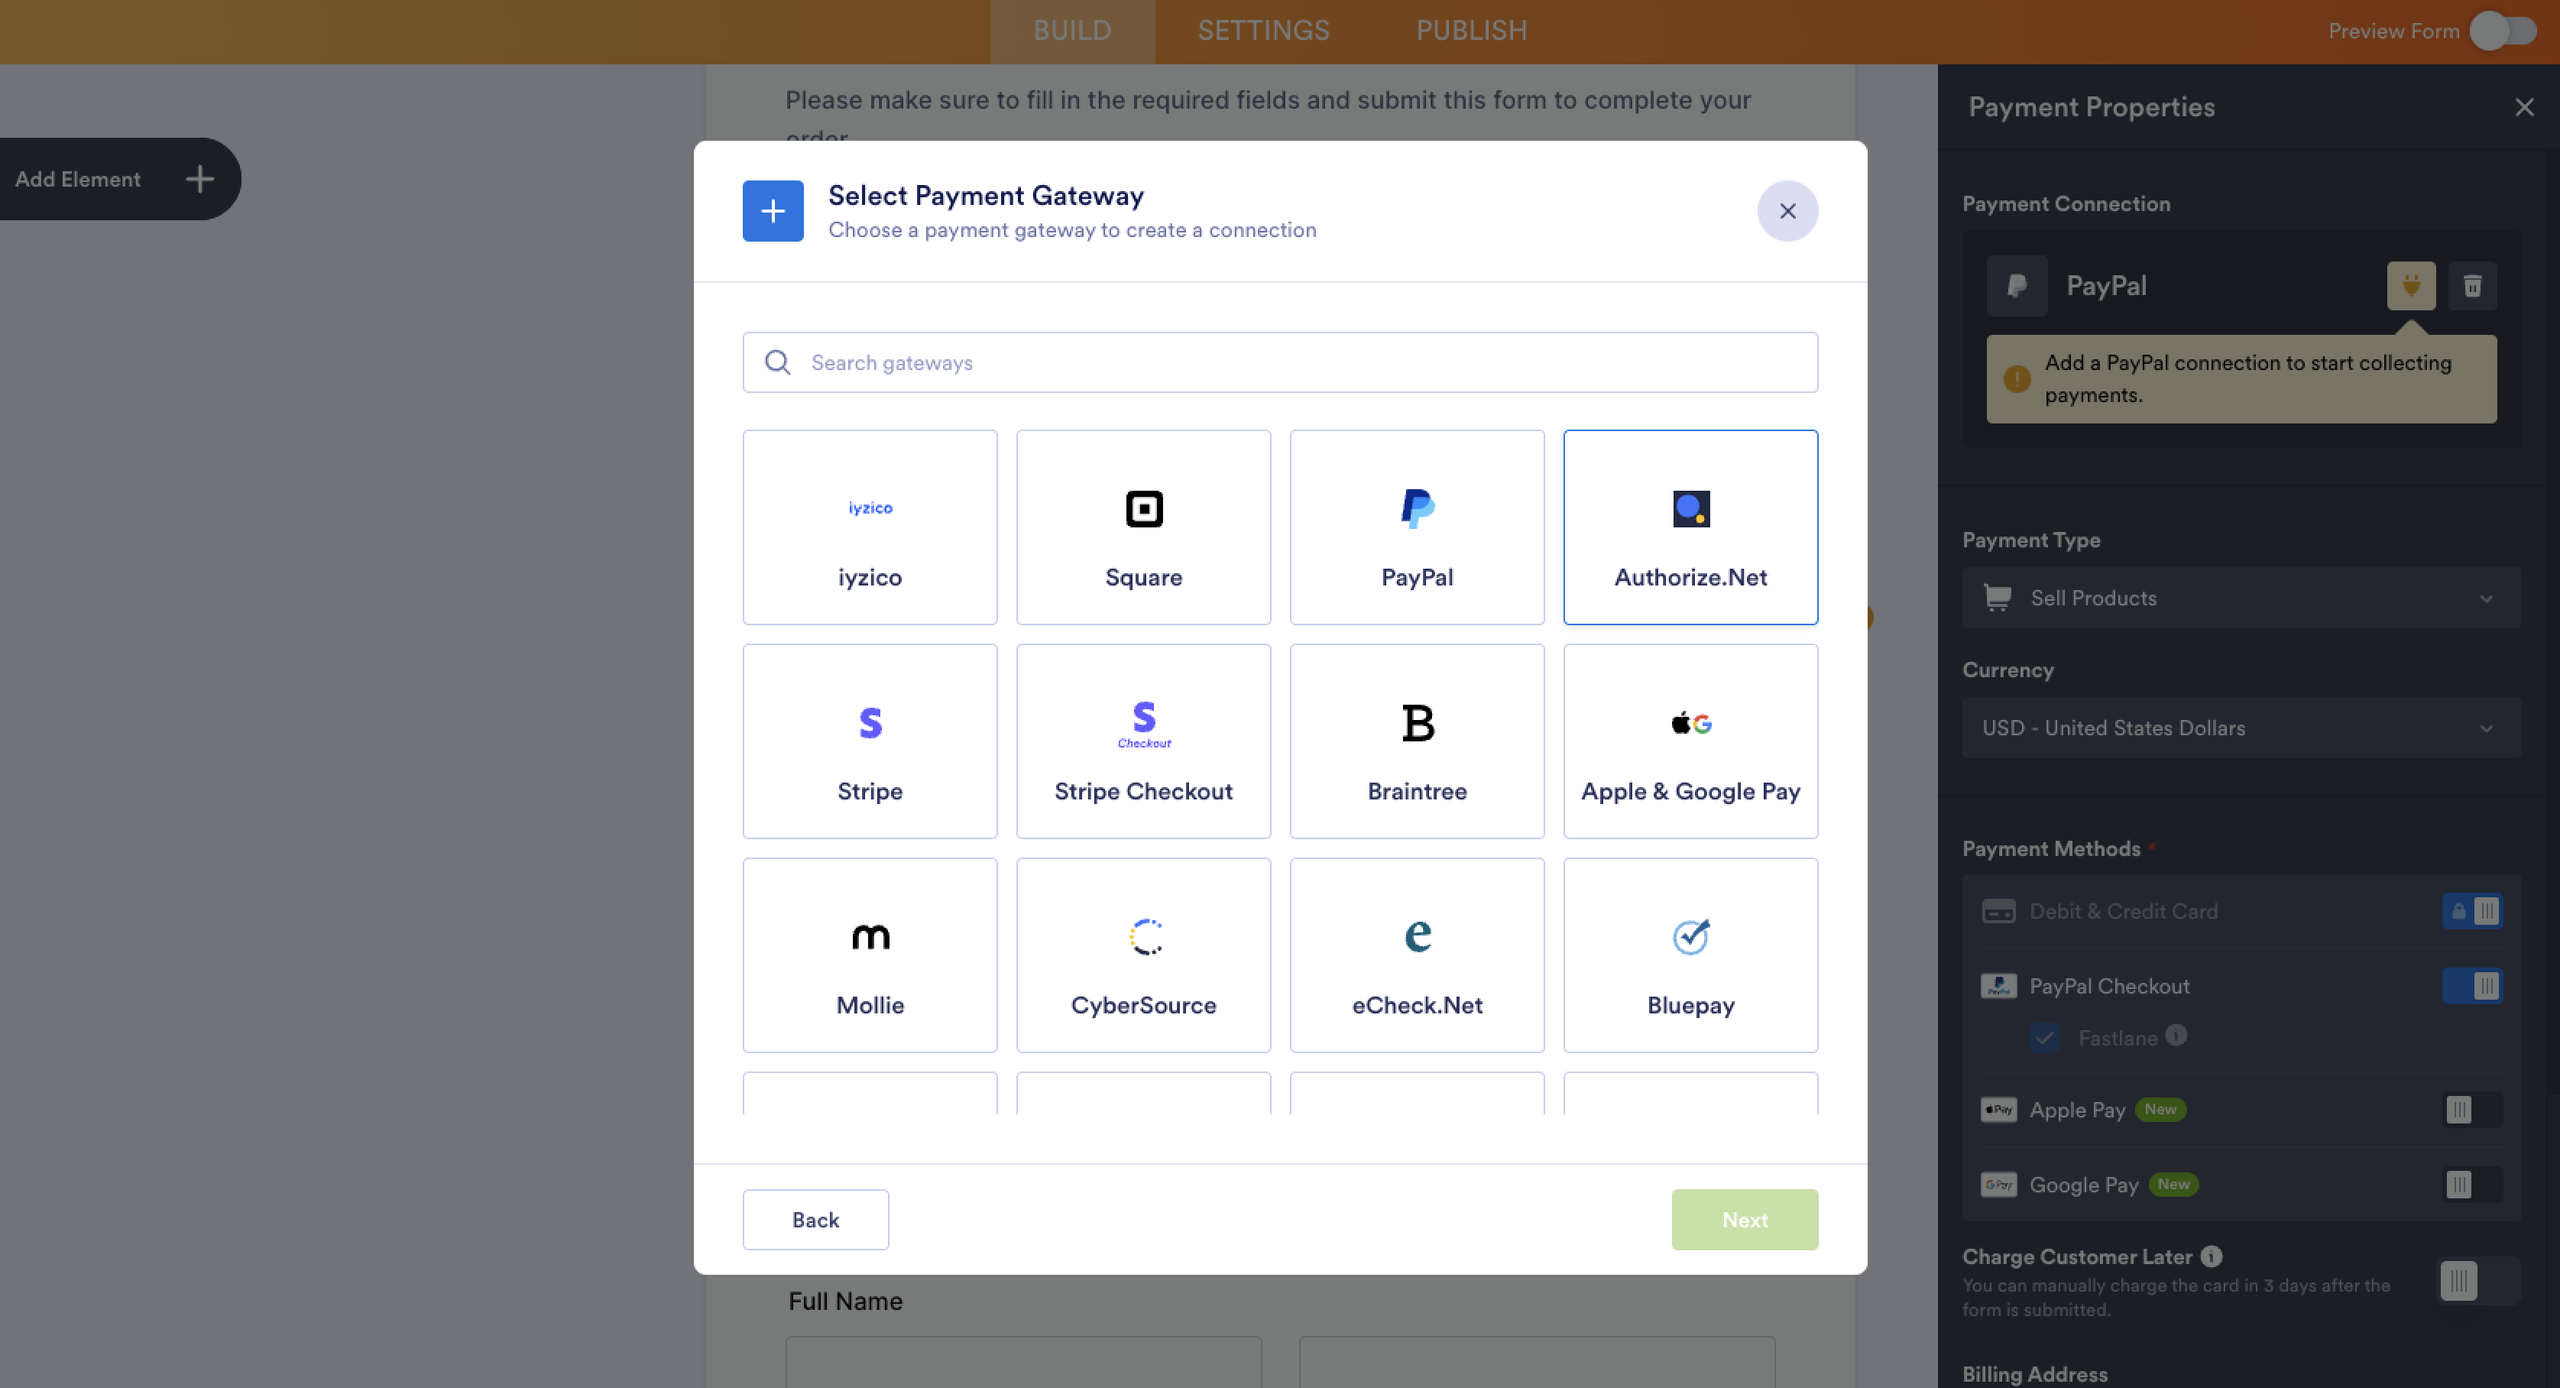Close the Select Payment Gateway dialog
This screenshot has width=2560, height=1388.
[x=1787, y=211]
